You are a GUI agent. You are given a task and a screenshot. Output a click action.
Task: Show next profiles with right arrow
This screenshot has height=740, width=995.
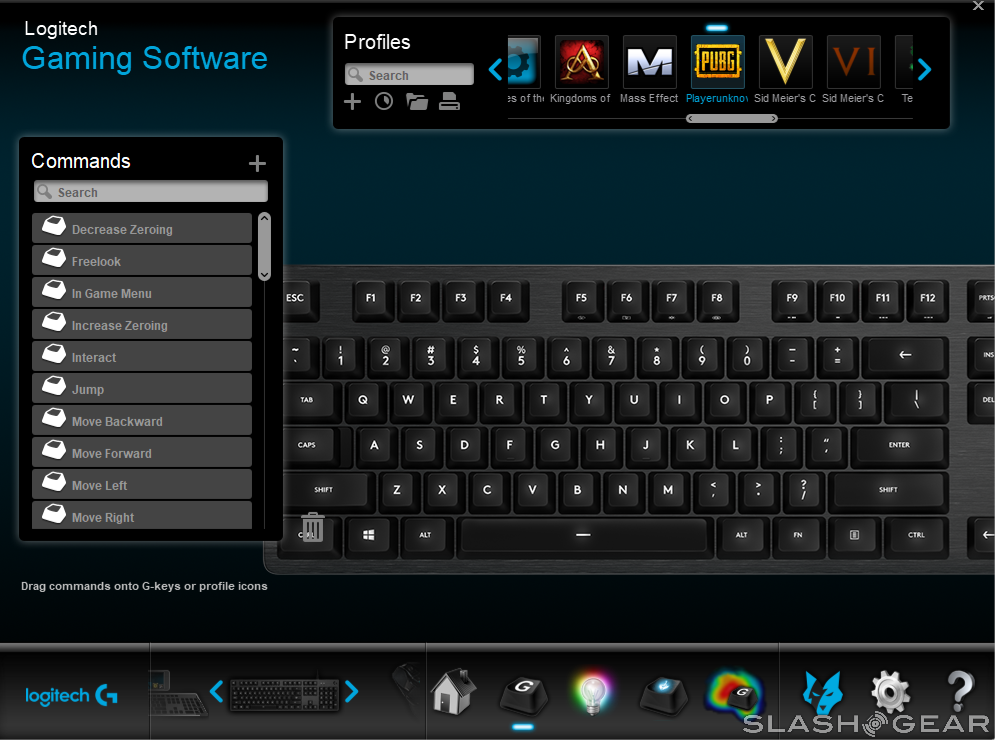[x=924, y=69]
